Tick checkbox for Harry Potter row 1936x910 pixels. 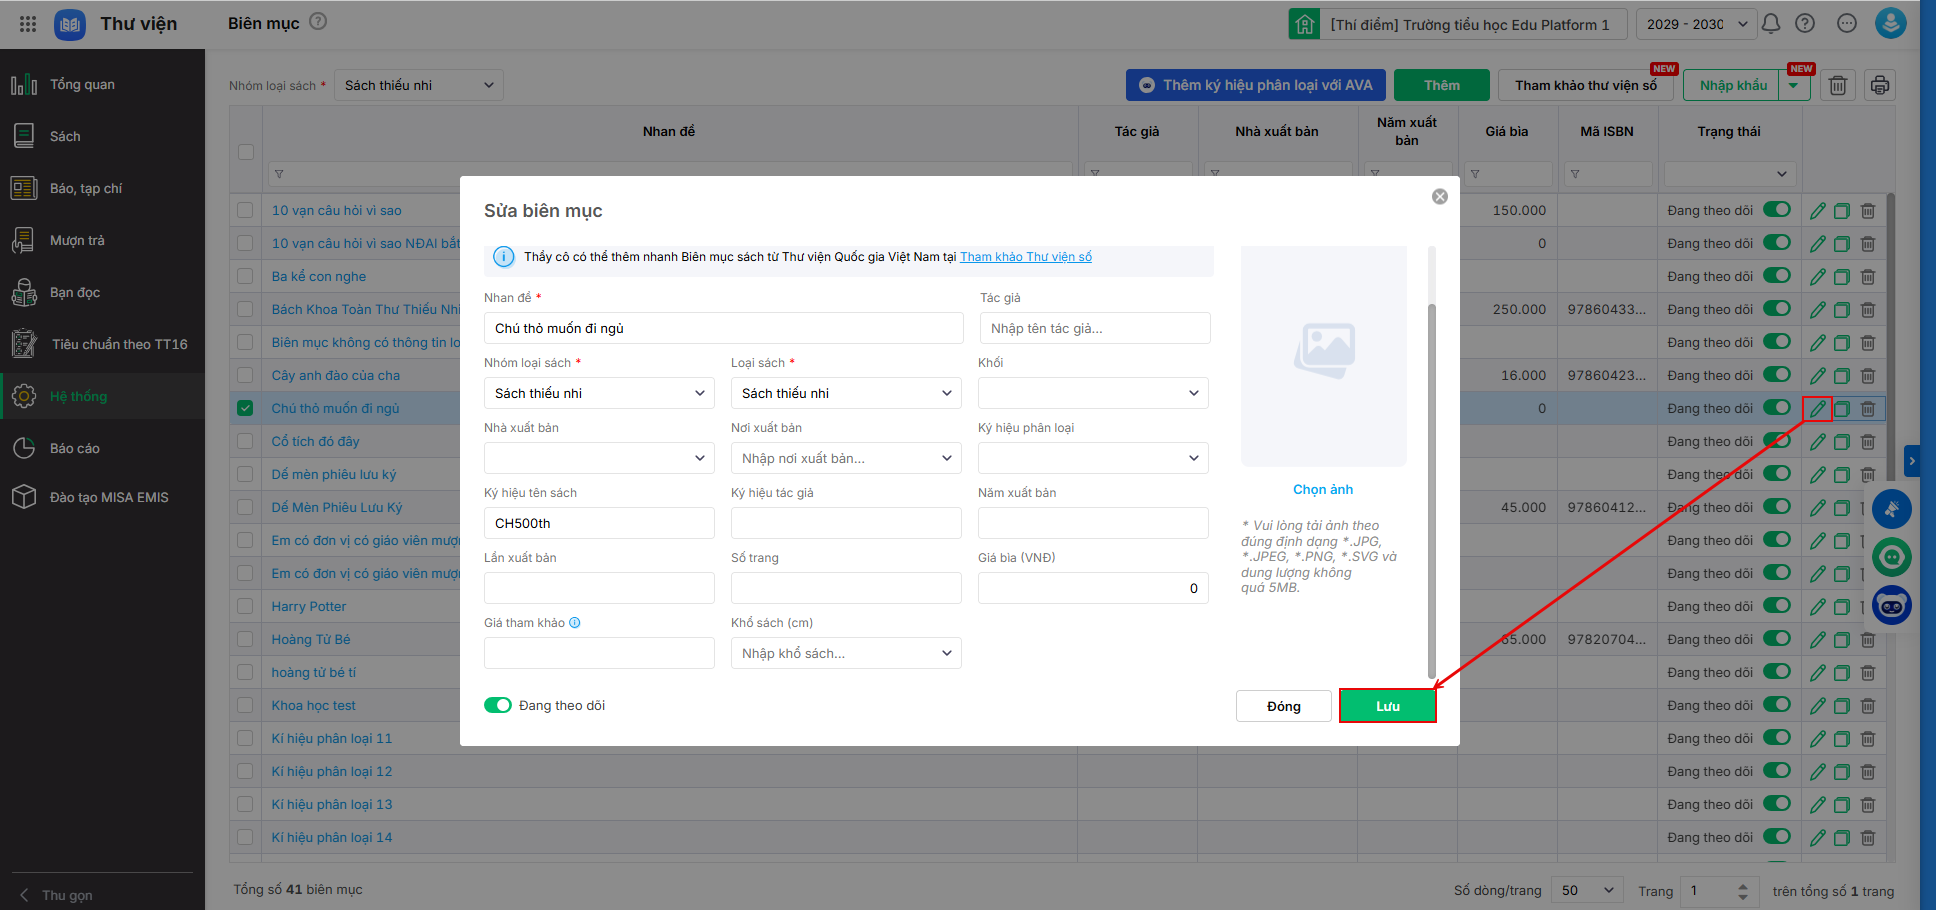[245, 606]
